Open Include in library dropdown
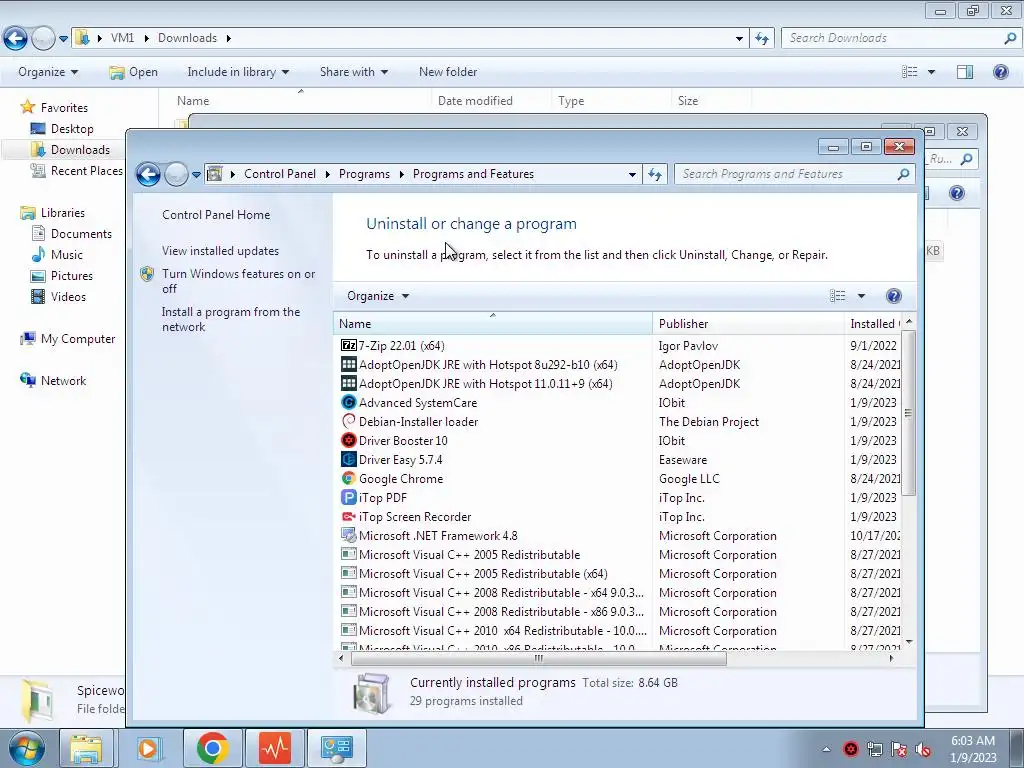The width and height of the screenshot is (1024, 768). coord(238,72)
